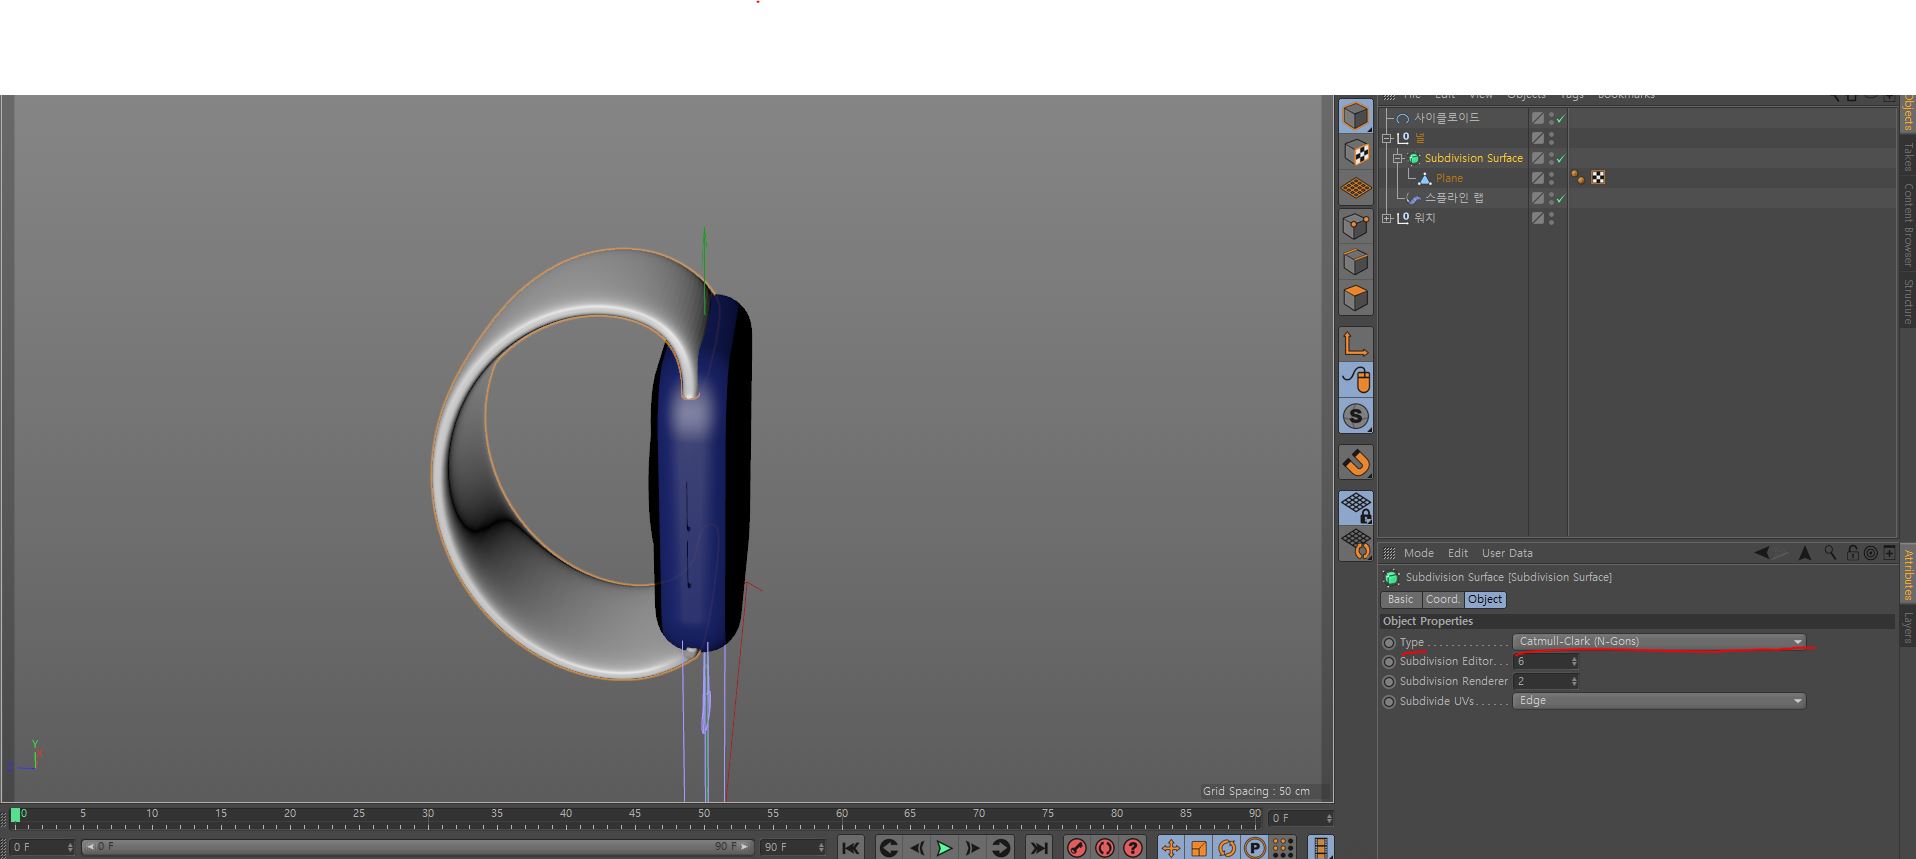Click the 90 F end frame stepper

tap(821, 847)
